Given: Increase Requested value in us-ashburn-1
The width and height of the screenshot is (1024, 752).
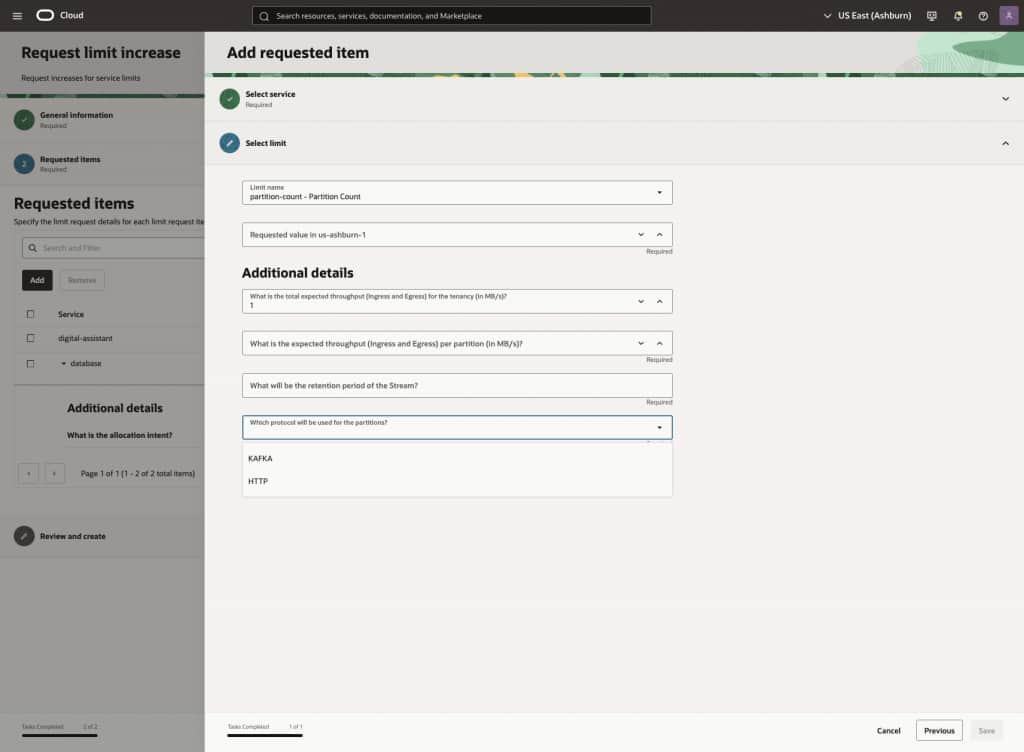Looking at the screenshot, I should point(660,234).
